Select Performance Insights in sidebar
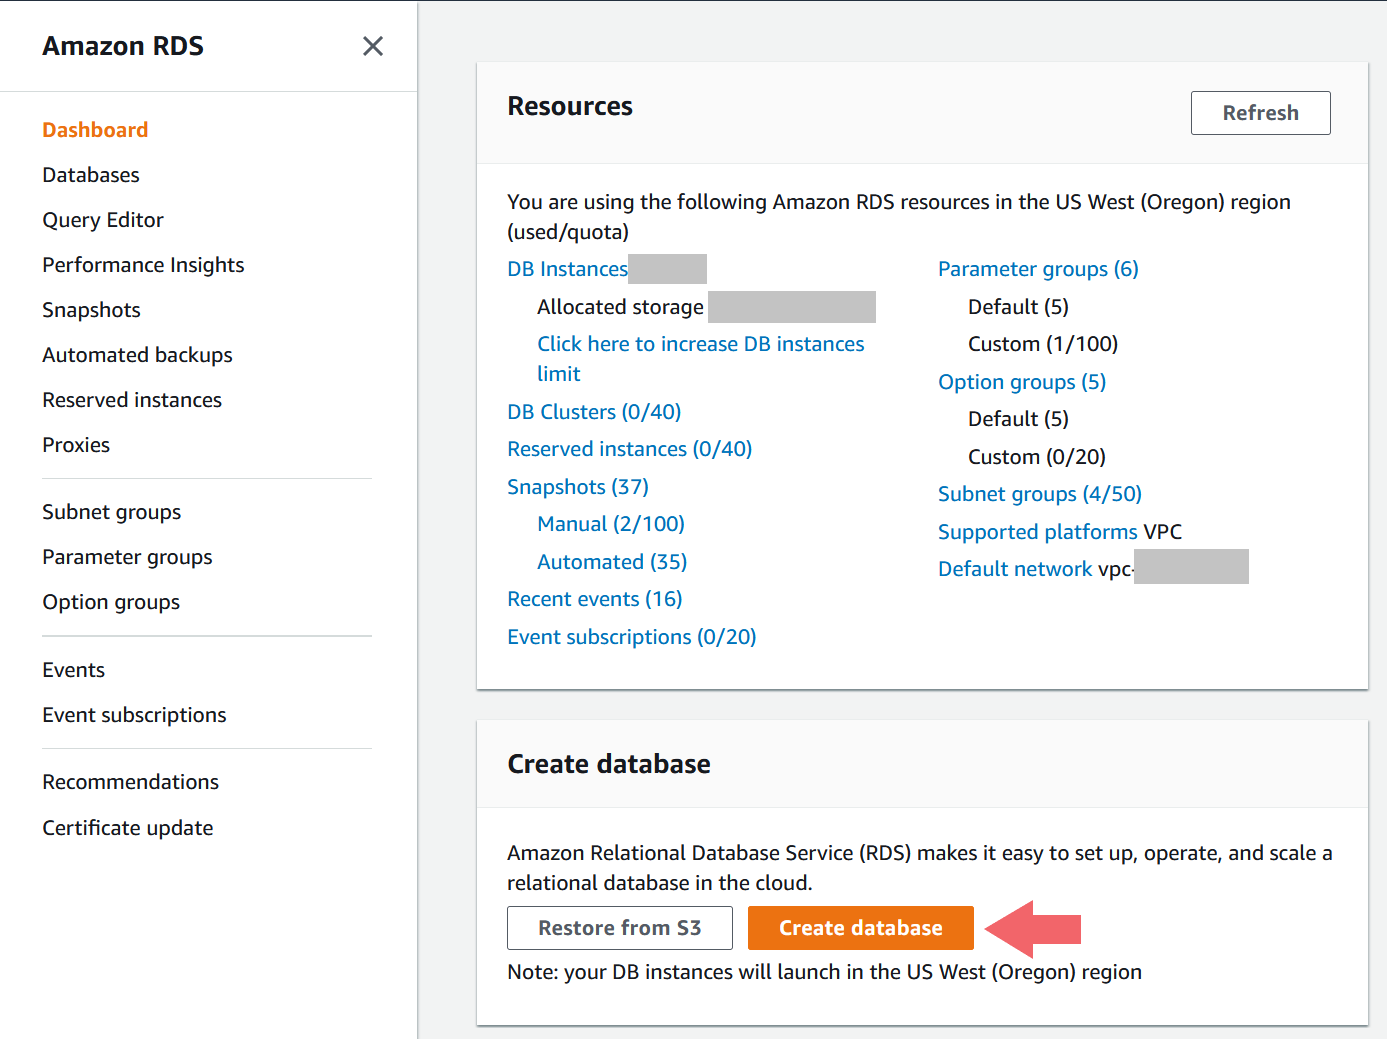1387x1039 pixels. 143,265
